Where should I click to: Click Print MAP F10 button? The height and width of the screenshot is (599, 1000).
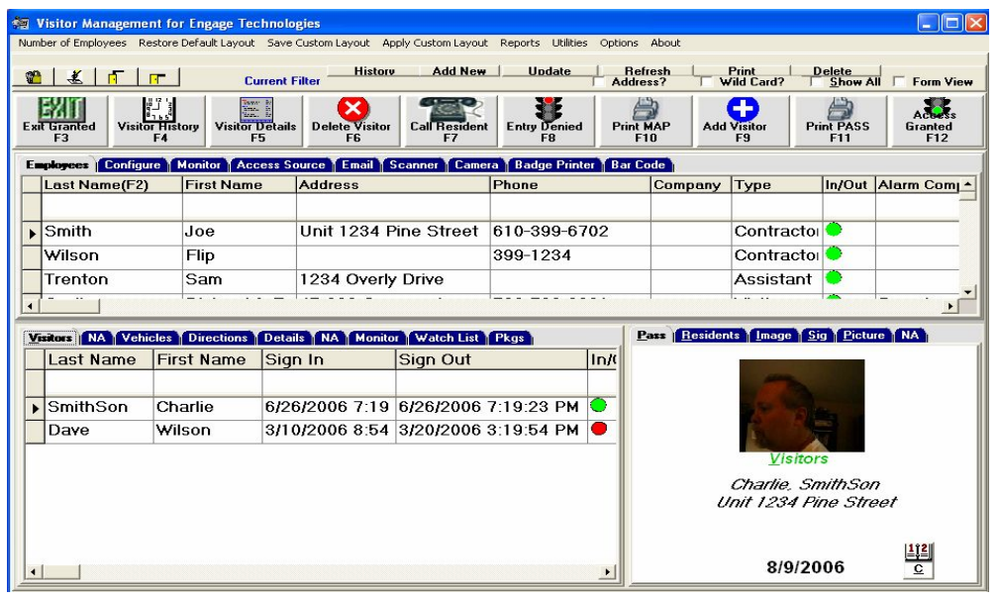pyautogui.click(x=644, y=121)
